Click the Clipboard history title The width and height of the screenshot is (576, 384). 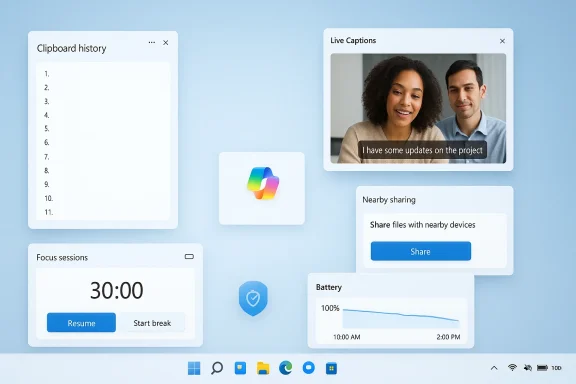coord(71,49)
